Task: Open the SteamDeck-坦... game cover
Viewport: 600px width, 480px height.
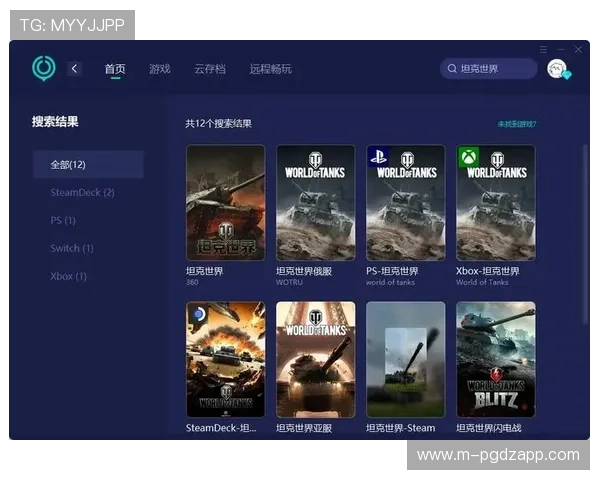Action: point(225,359)
